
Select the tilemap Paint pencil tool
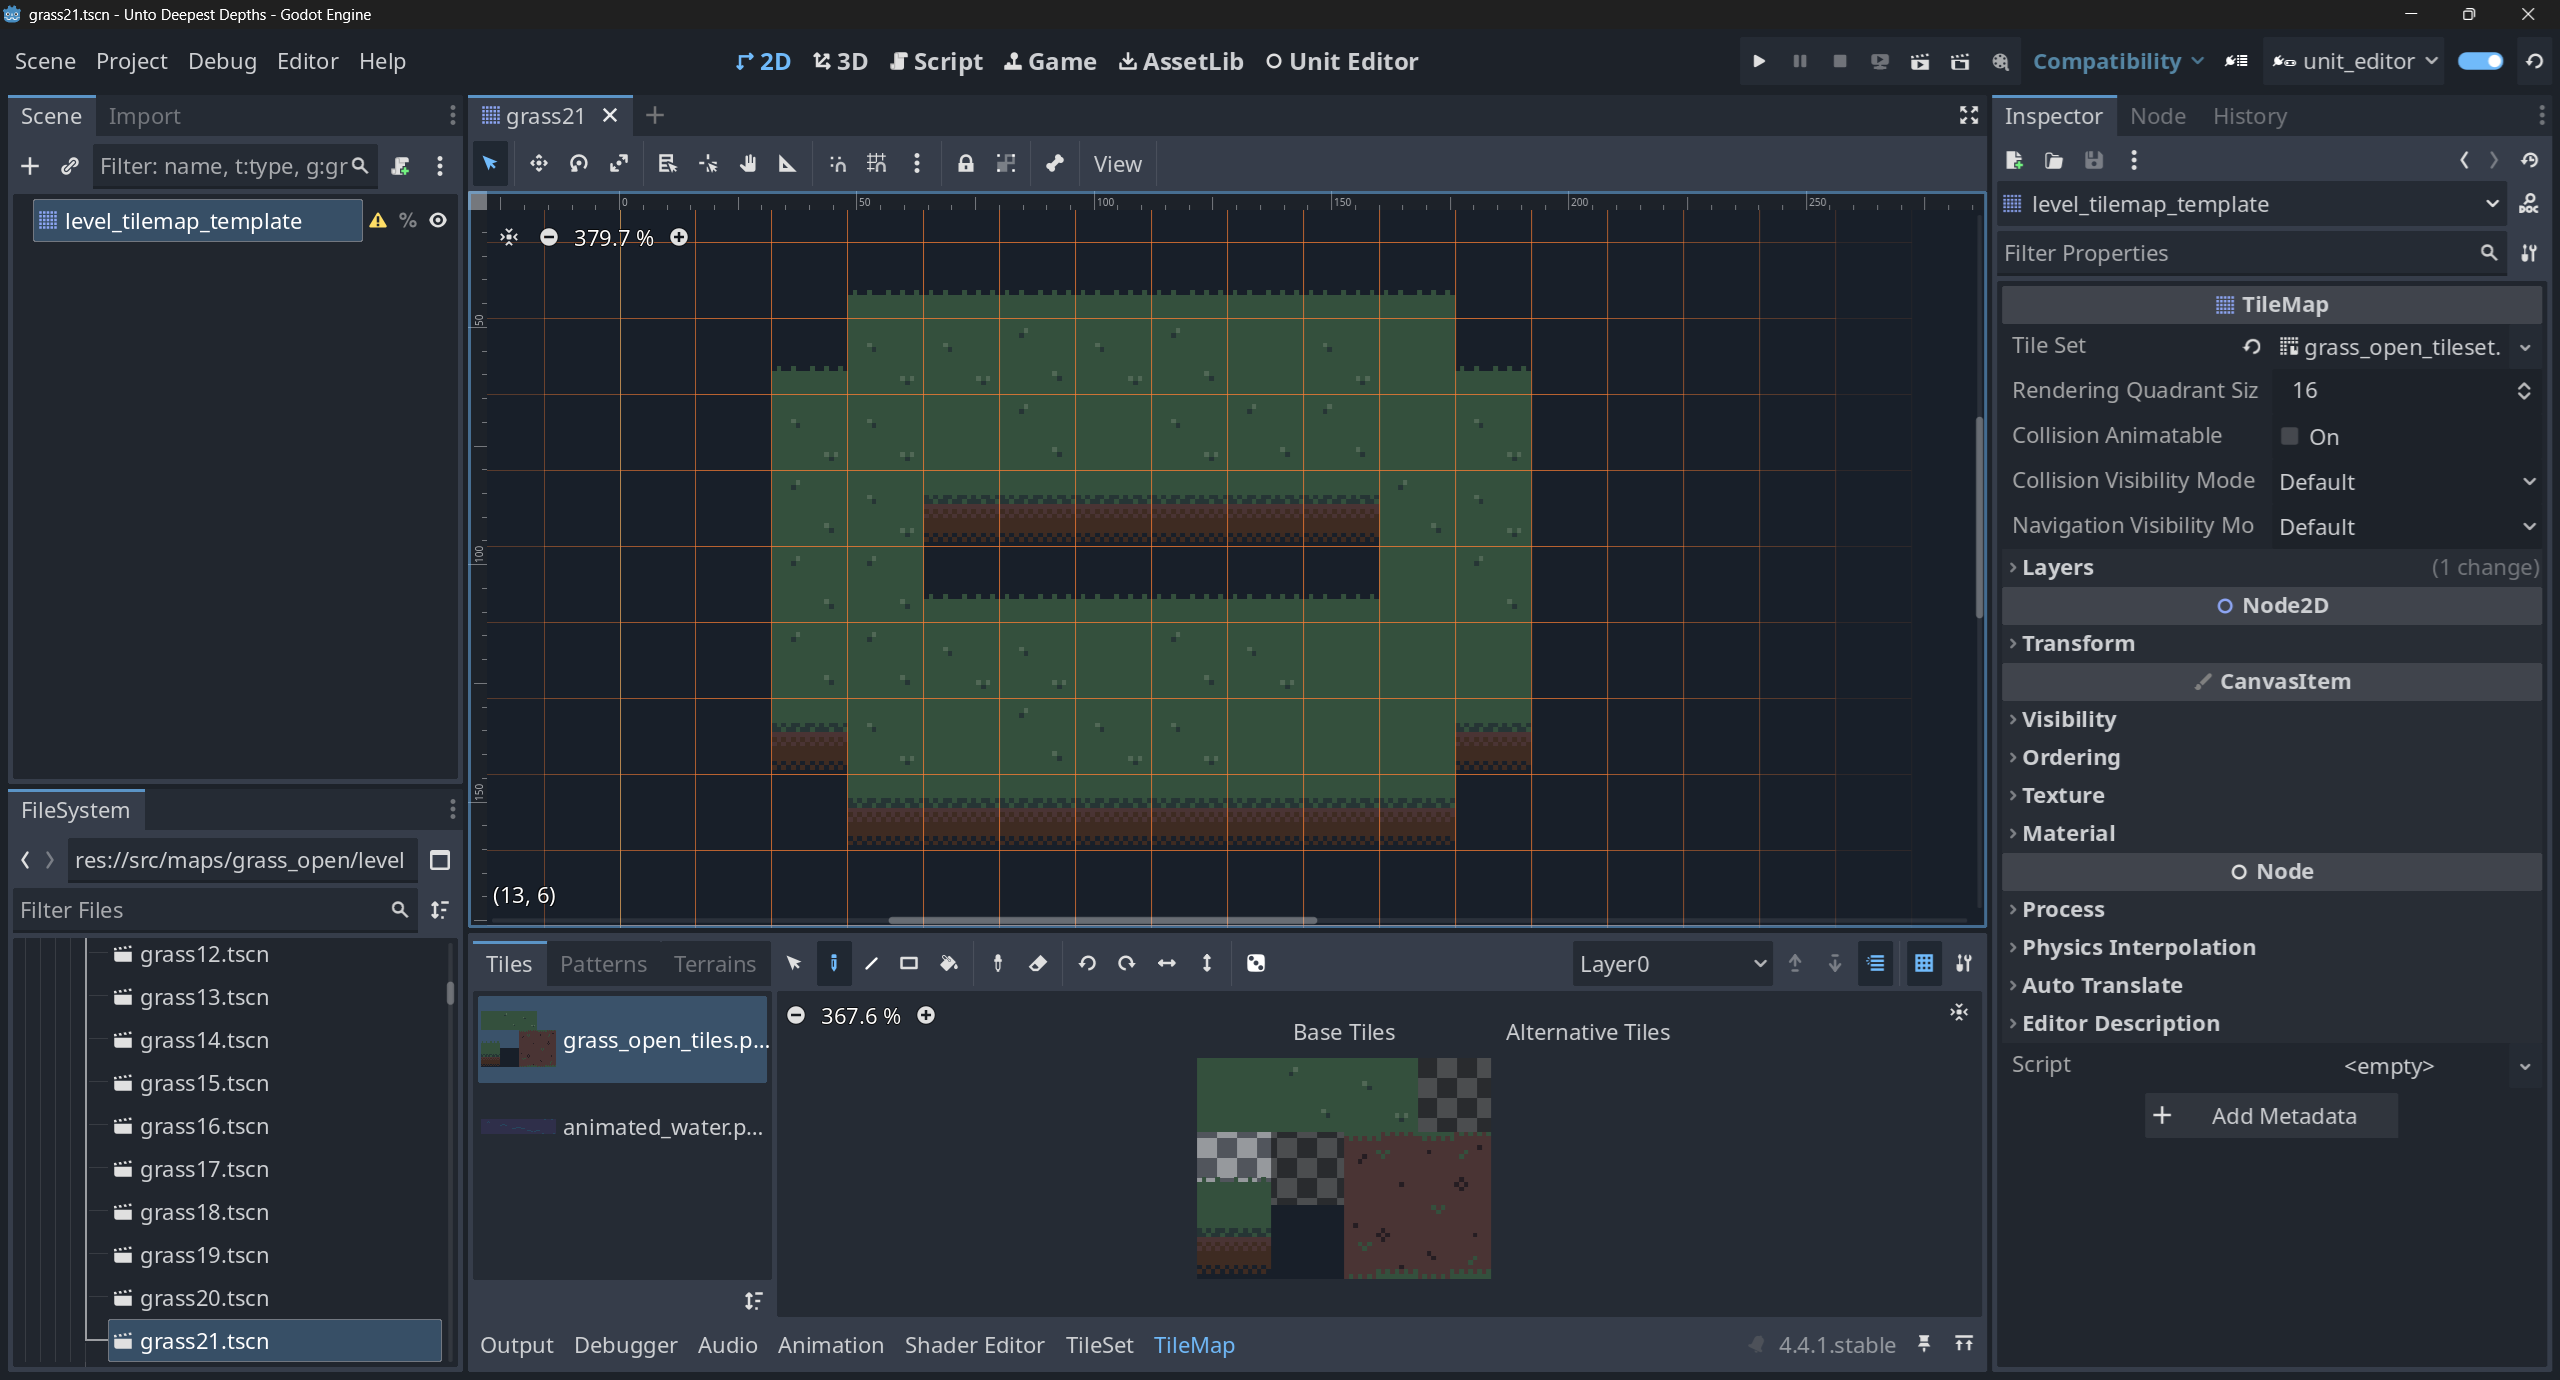[x=833, y=963]
